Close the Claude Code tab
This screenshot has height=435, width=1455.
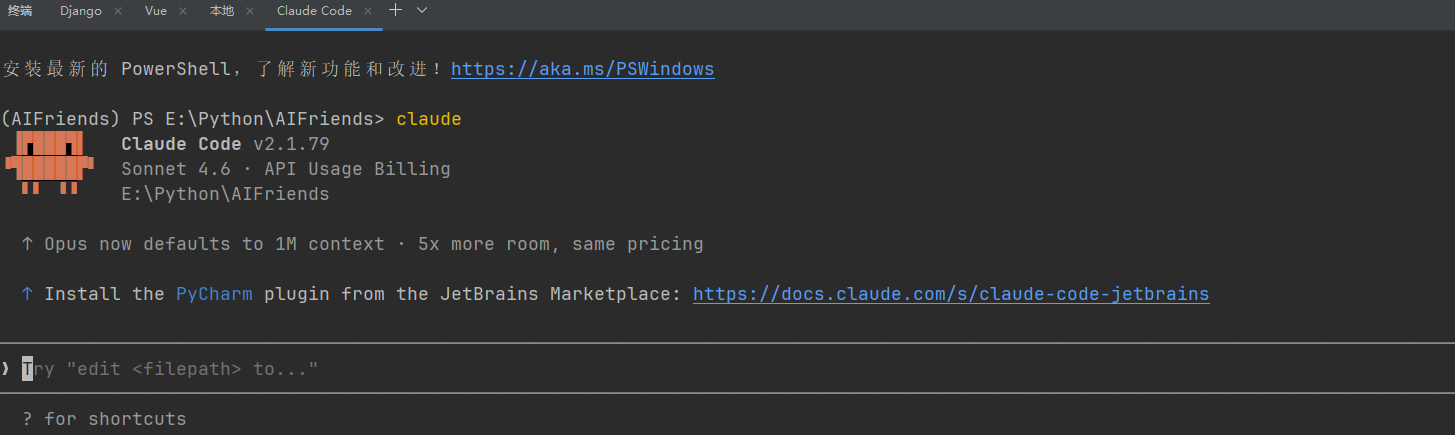coord(368,11)
